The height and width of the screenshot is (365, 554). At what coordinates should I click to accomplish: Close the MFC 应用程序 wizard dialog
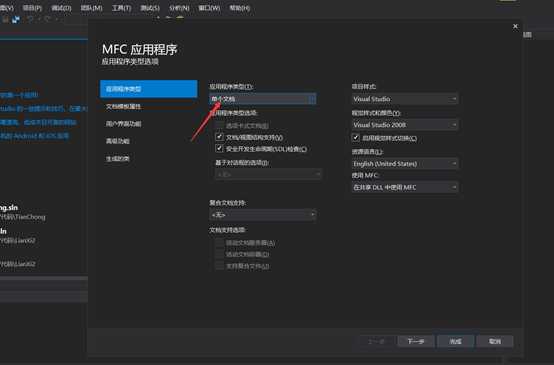(515, 26)
